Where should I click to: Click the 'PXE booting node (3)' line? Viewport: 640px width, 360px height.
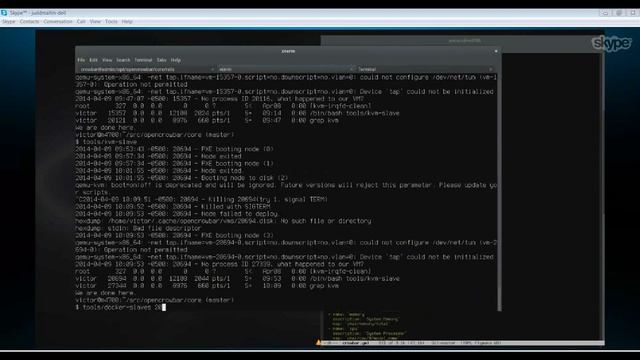[x=175, y=236]
